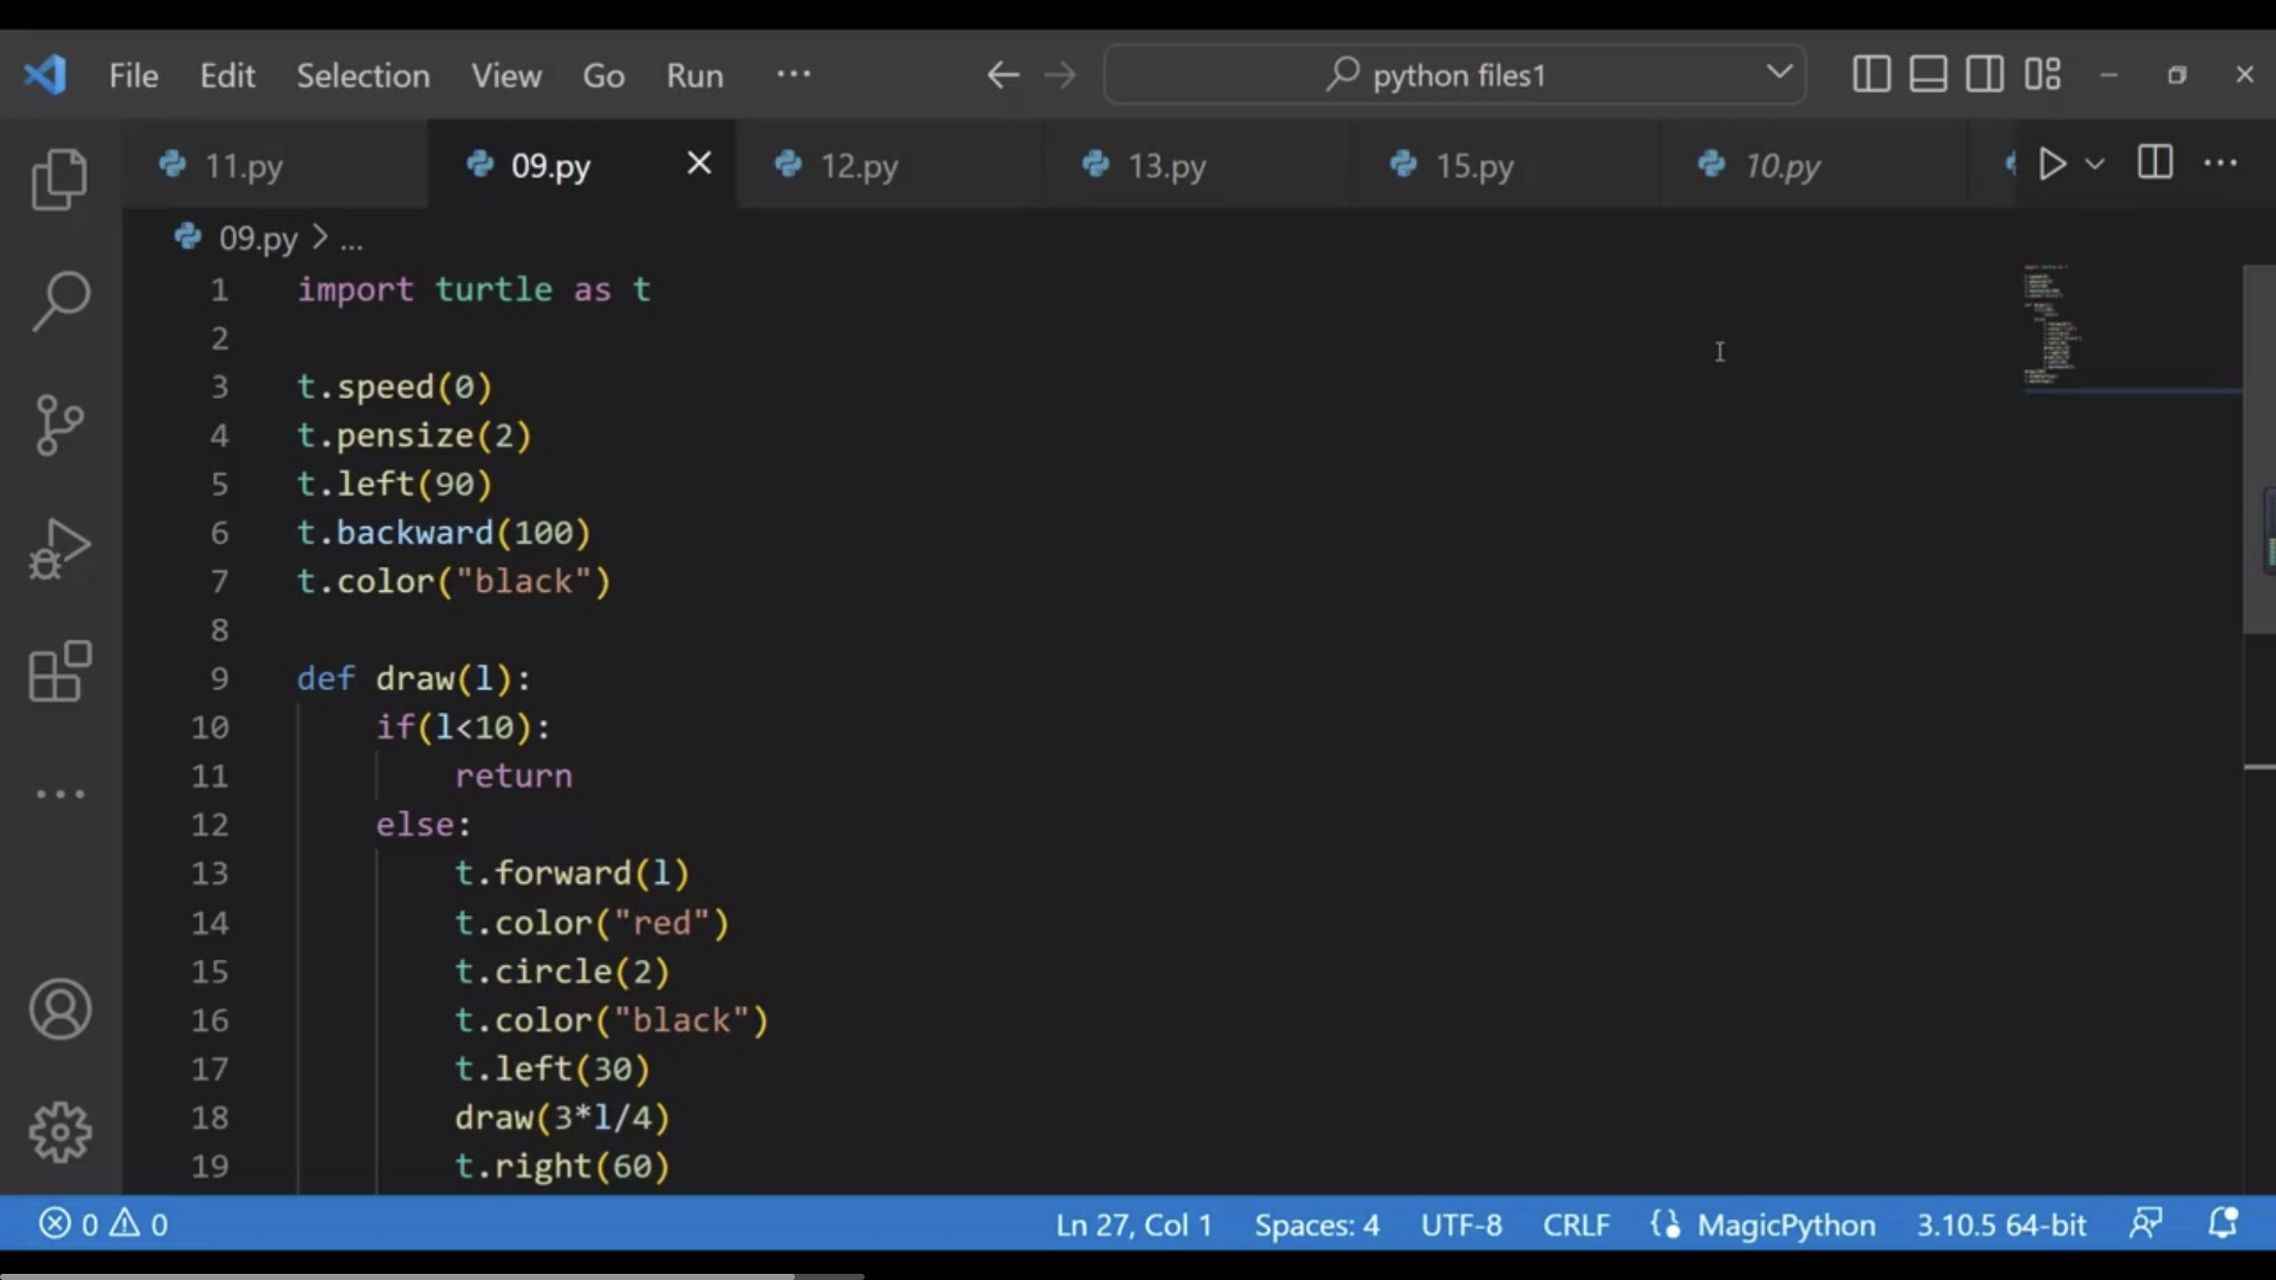The width and height of the screenshot is (2276, 1280).
Task: Expand the command center dropdown chevron
Action: (x=1779, y=72)
